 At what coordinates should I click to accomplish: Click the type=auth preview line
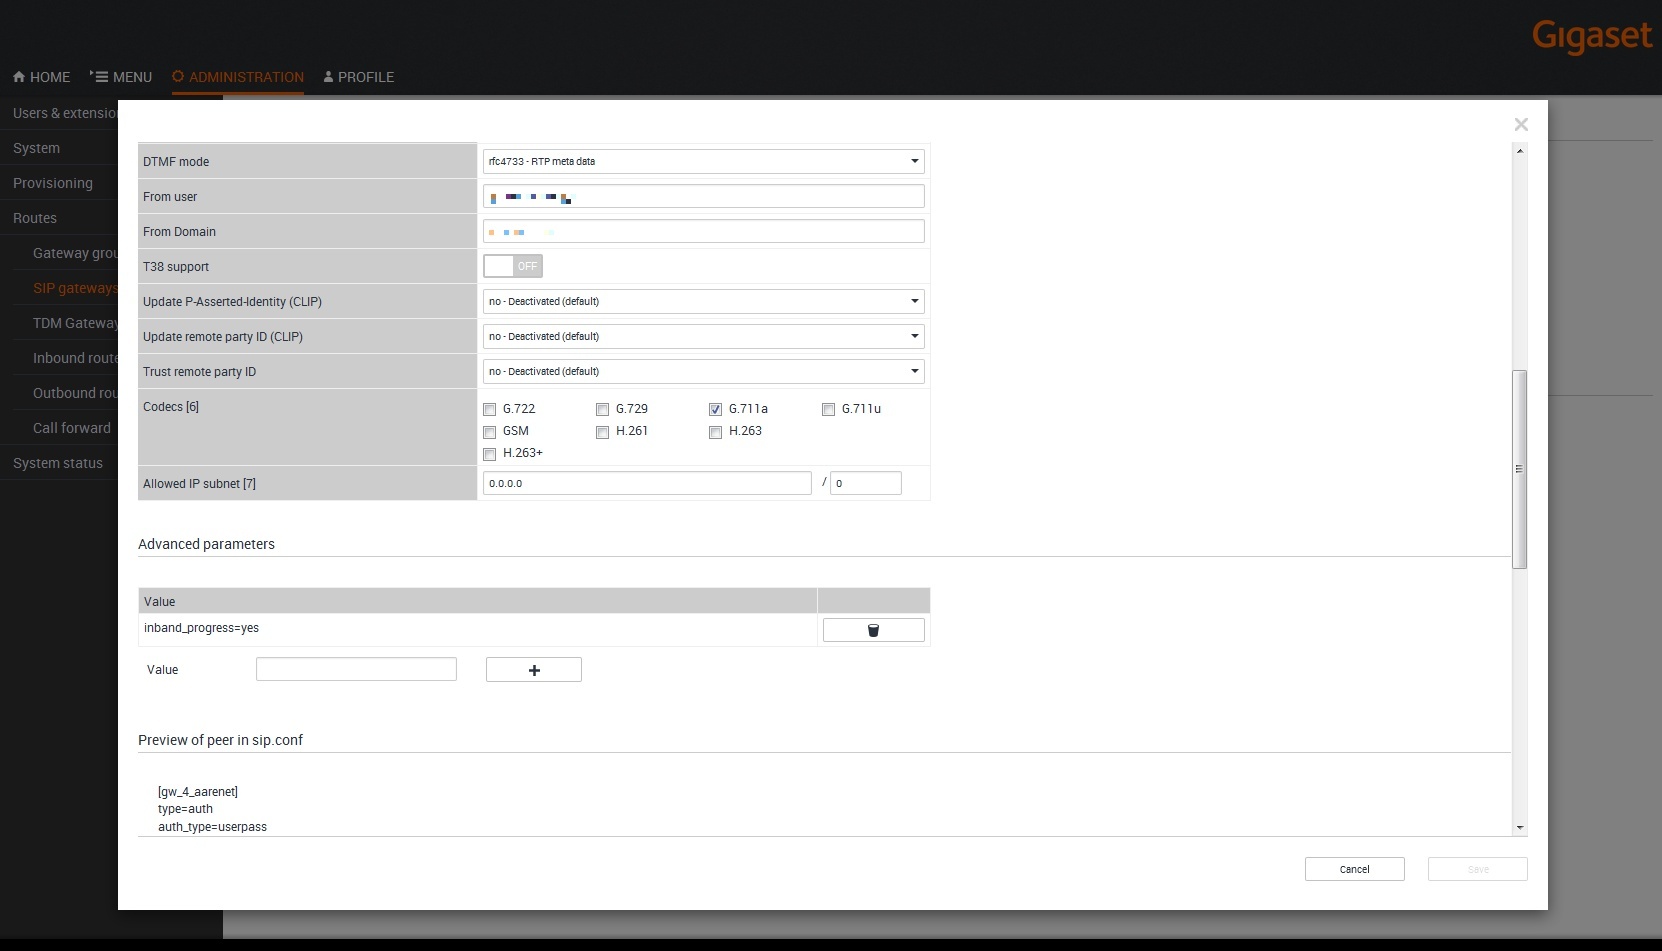(185, 809)
